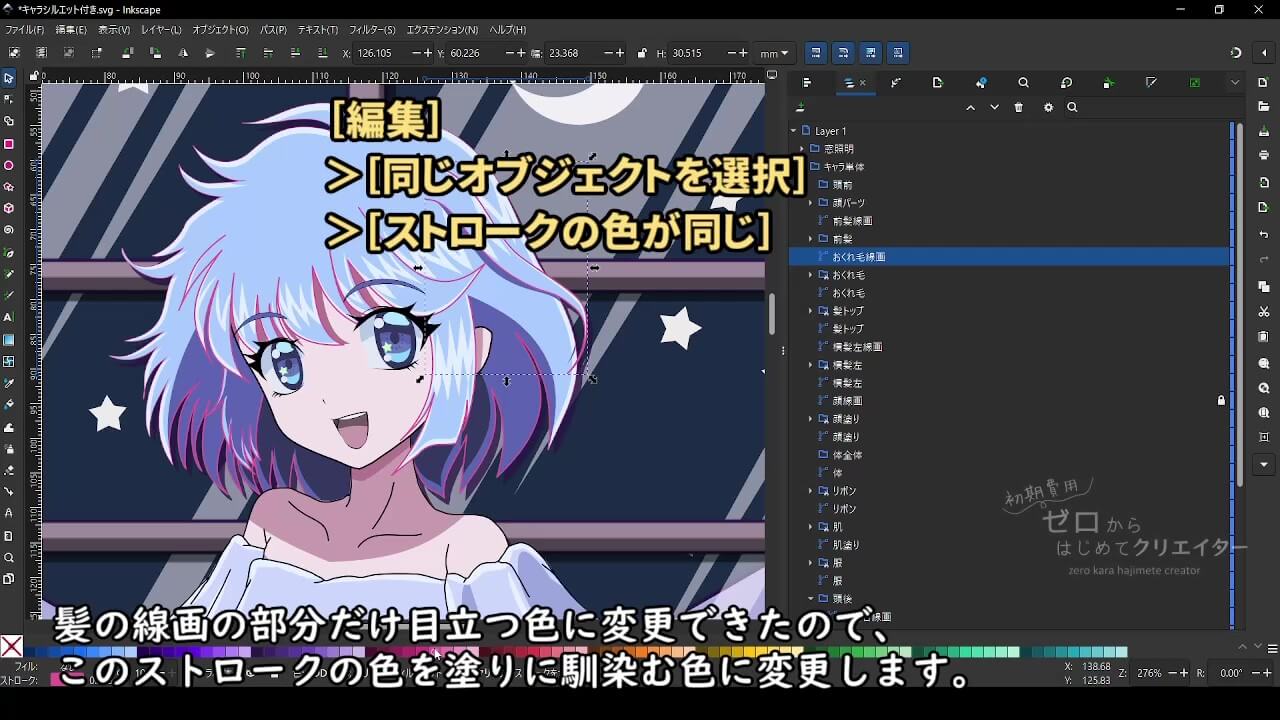Image resolution: width=1280 pixels, height=720 pixels.
Task: Expand the 窓照明 group
Action: pos(802,149)
